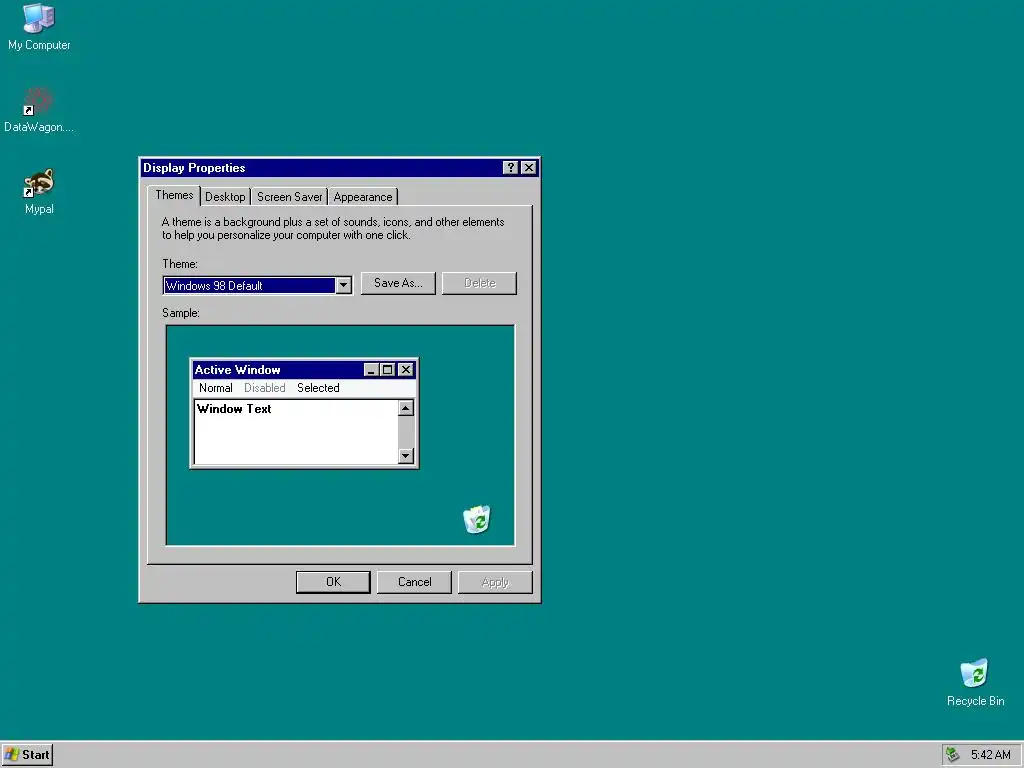Select the Mypal raccoon shortcut icon
Screen dimensions: 1024x768
tap(39, 191)
